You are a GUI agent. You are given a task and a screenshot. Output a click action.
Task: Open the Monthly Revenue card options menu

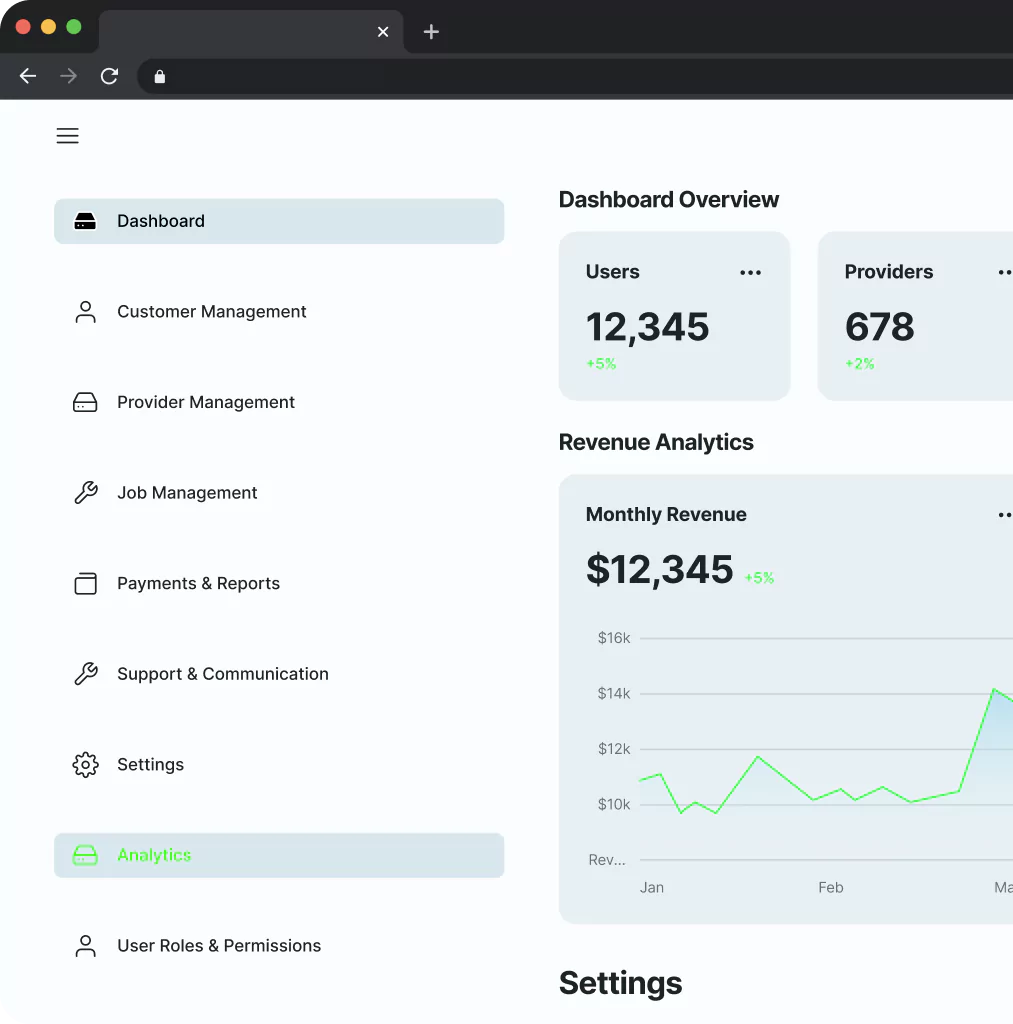[1004, 515]
